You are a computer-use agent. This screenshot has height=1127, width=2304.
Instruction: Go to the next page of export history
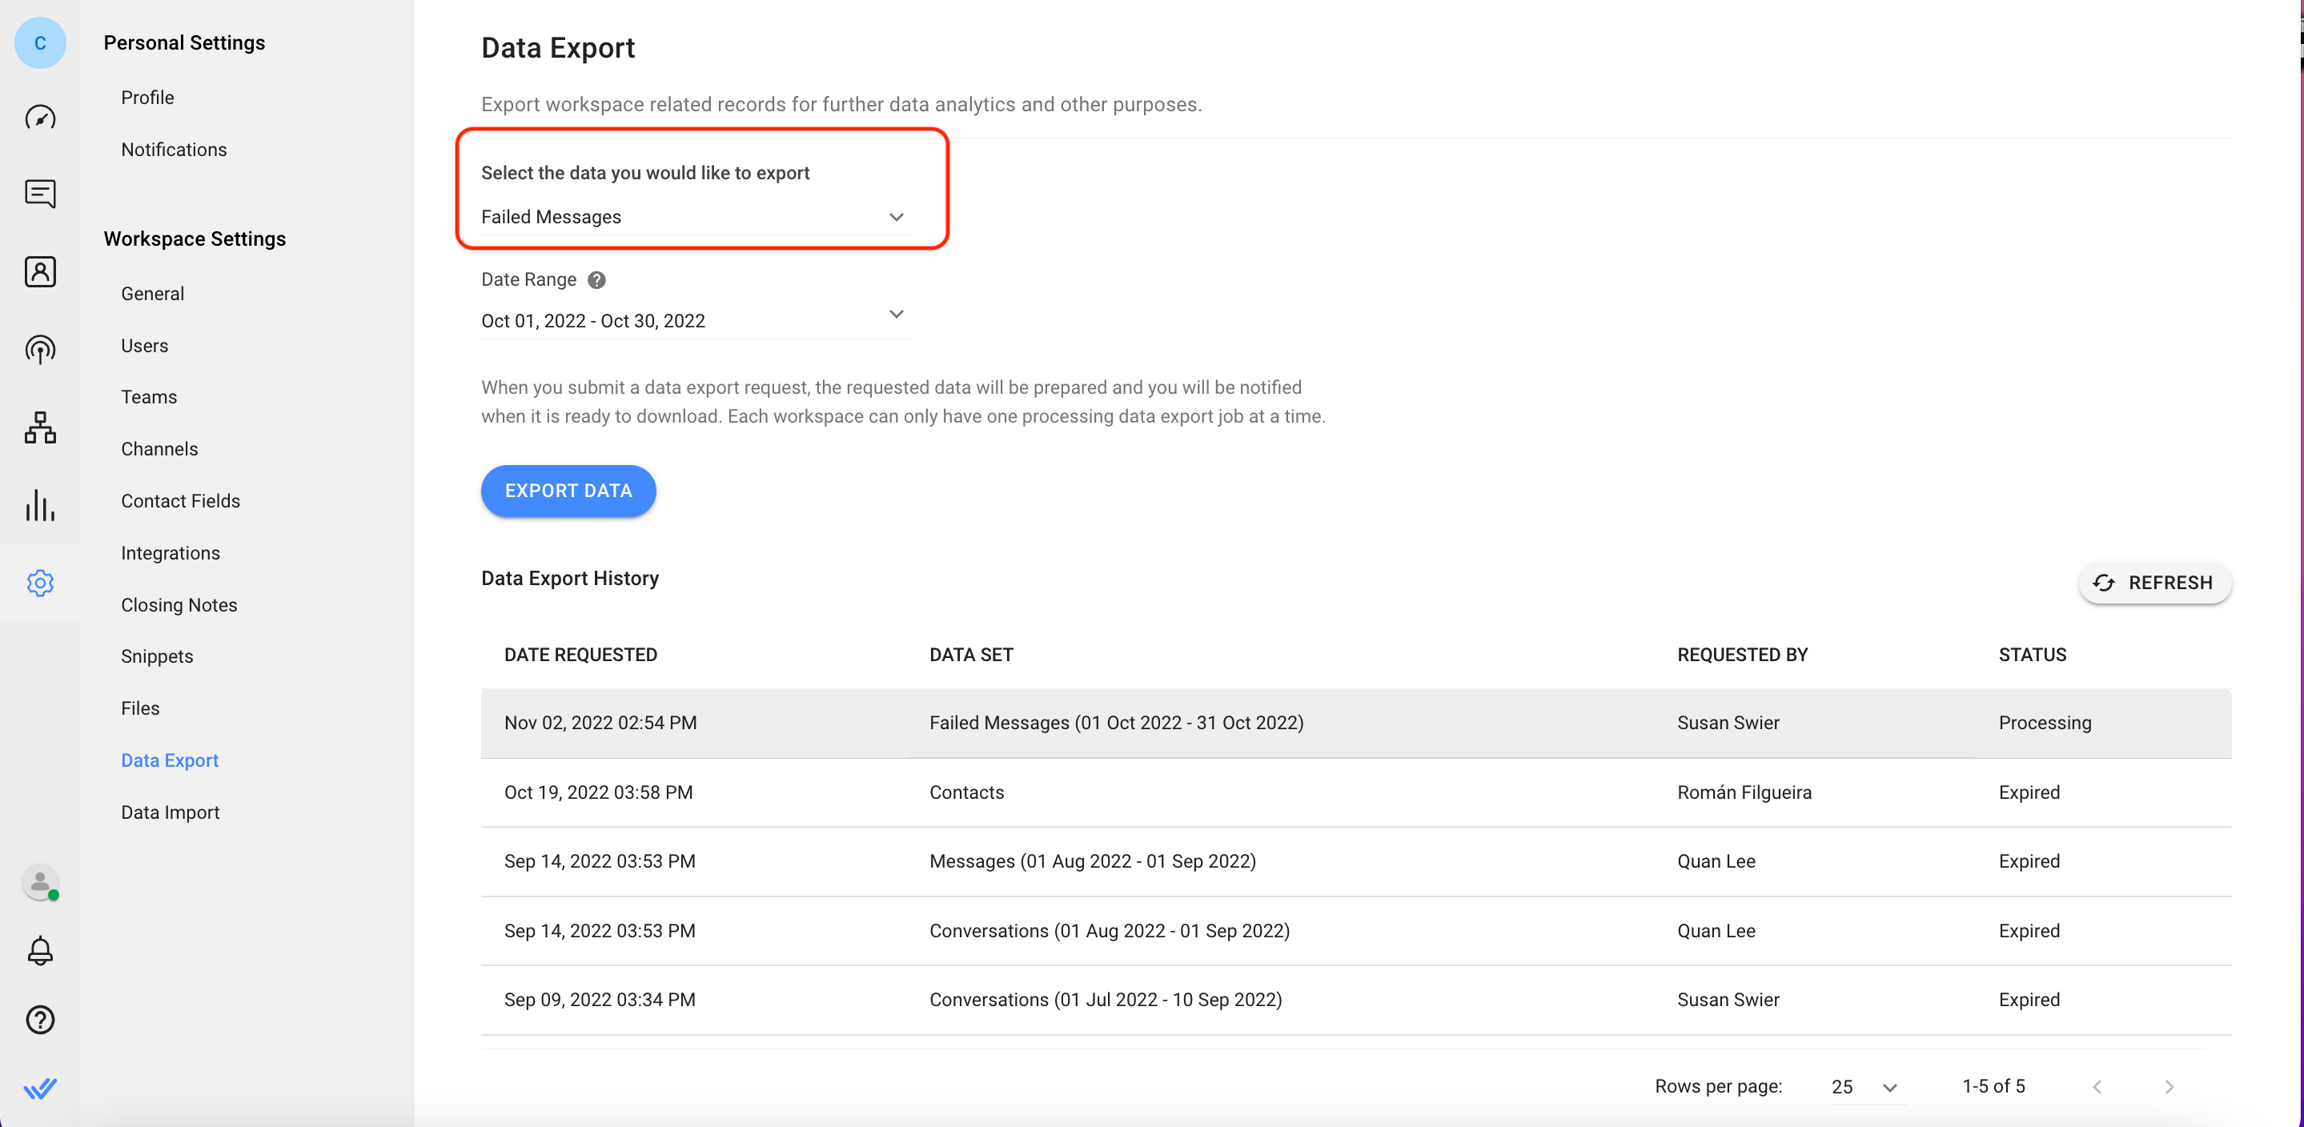pos(2169,1086)
